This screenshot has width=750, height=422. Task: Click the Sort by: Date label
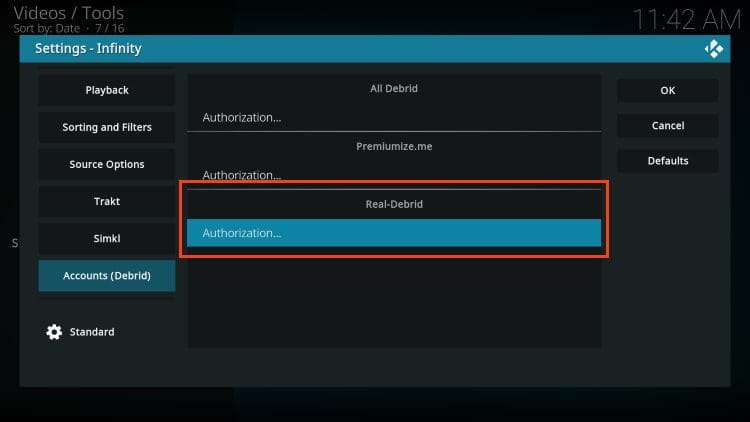[46, 29]
